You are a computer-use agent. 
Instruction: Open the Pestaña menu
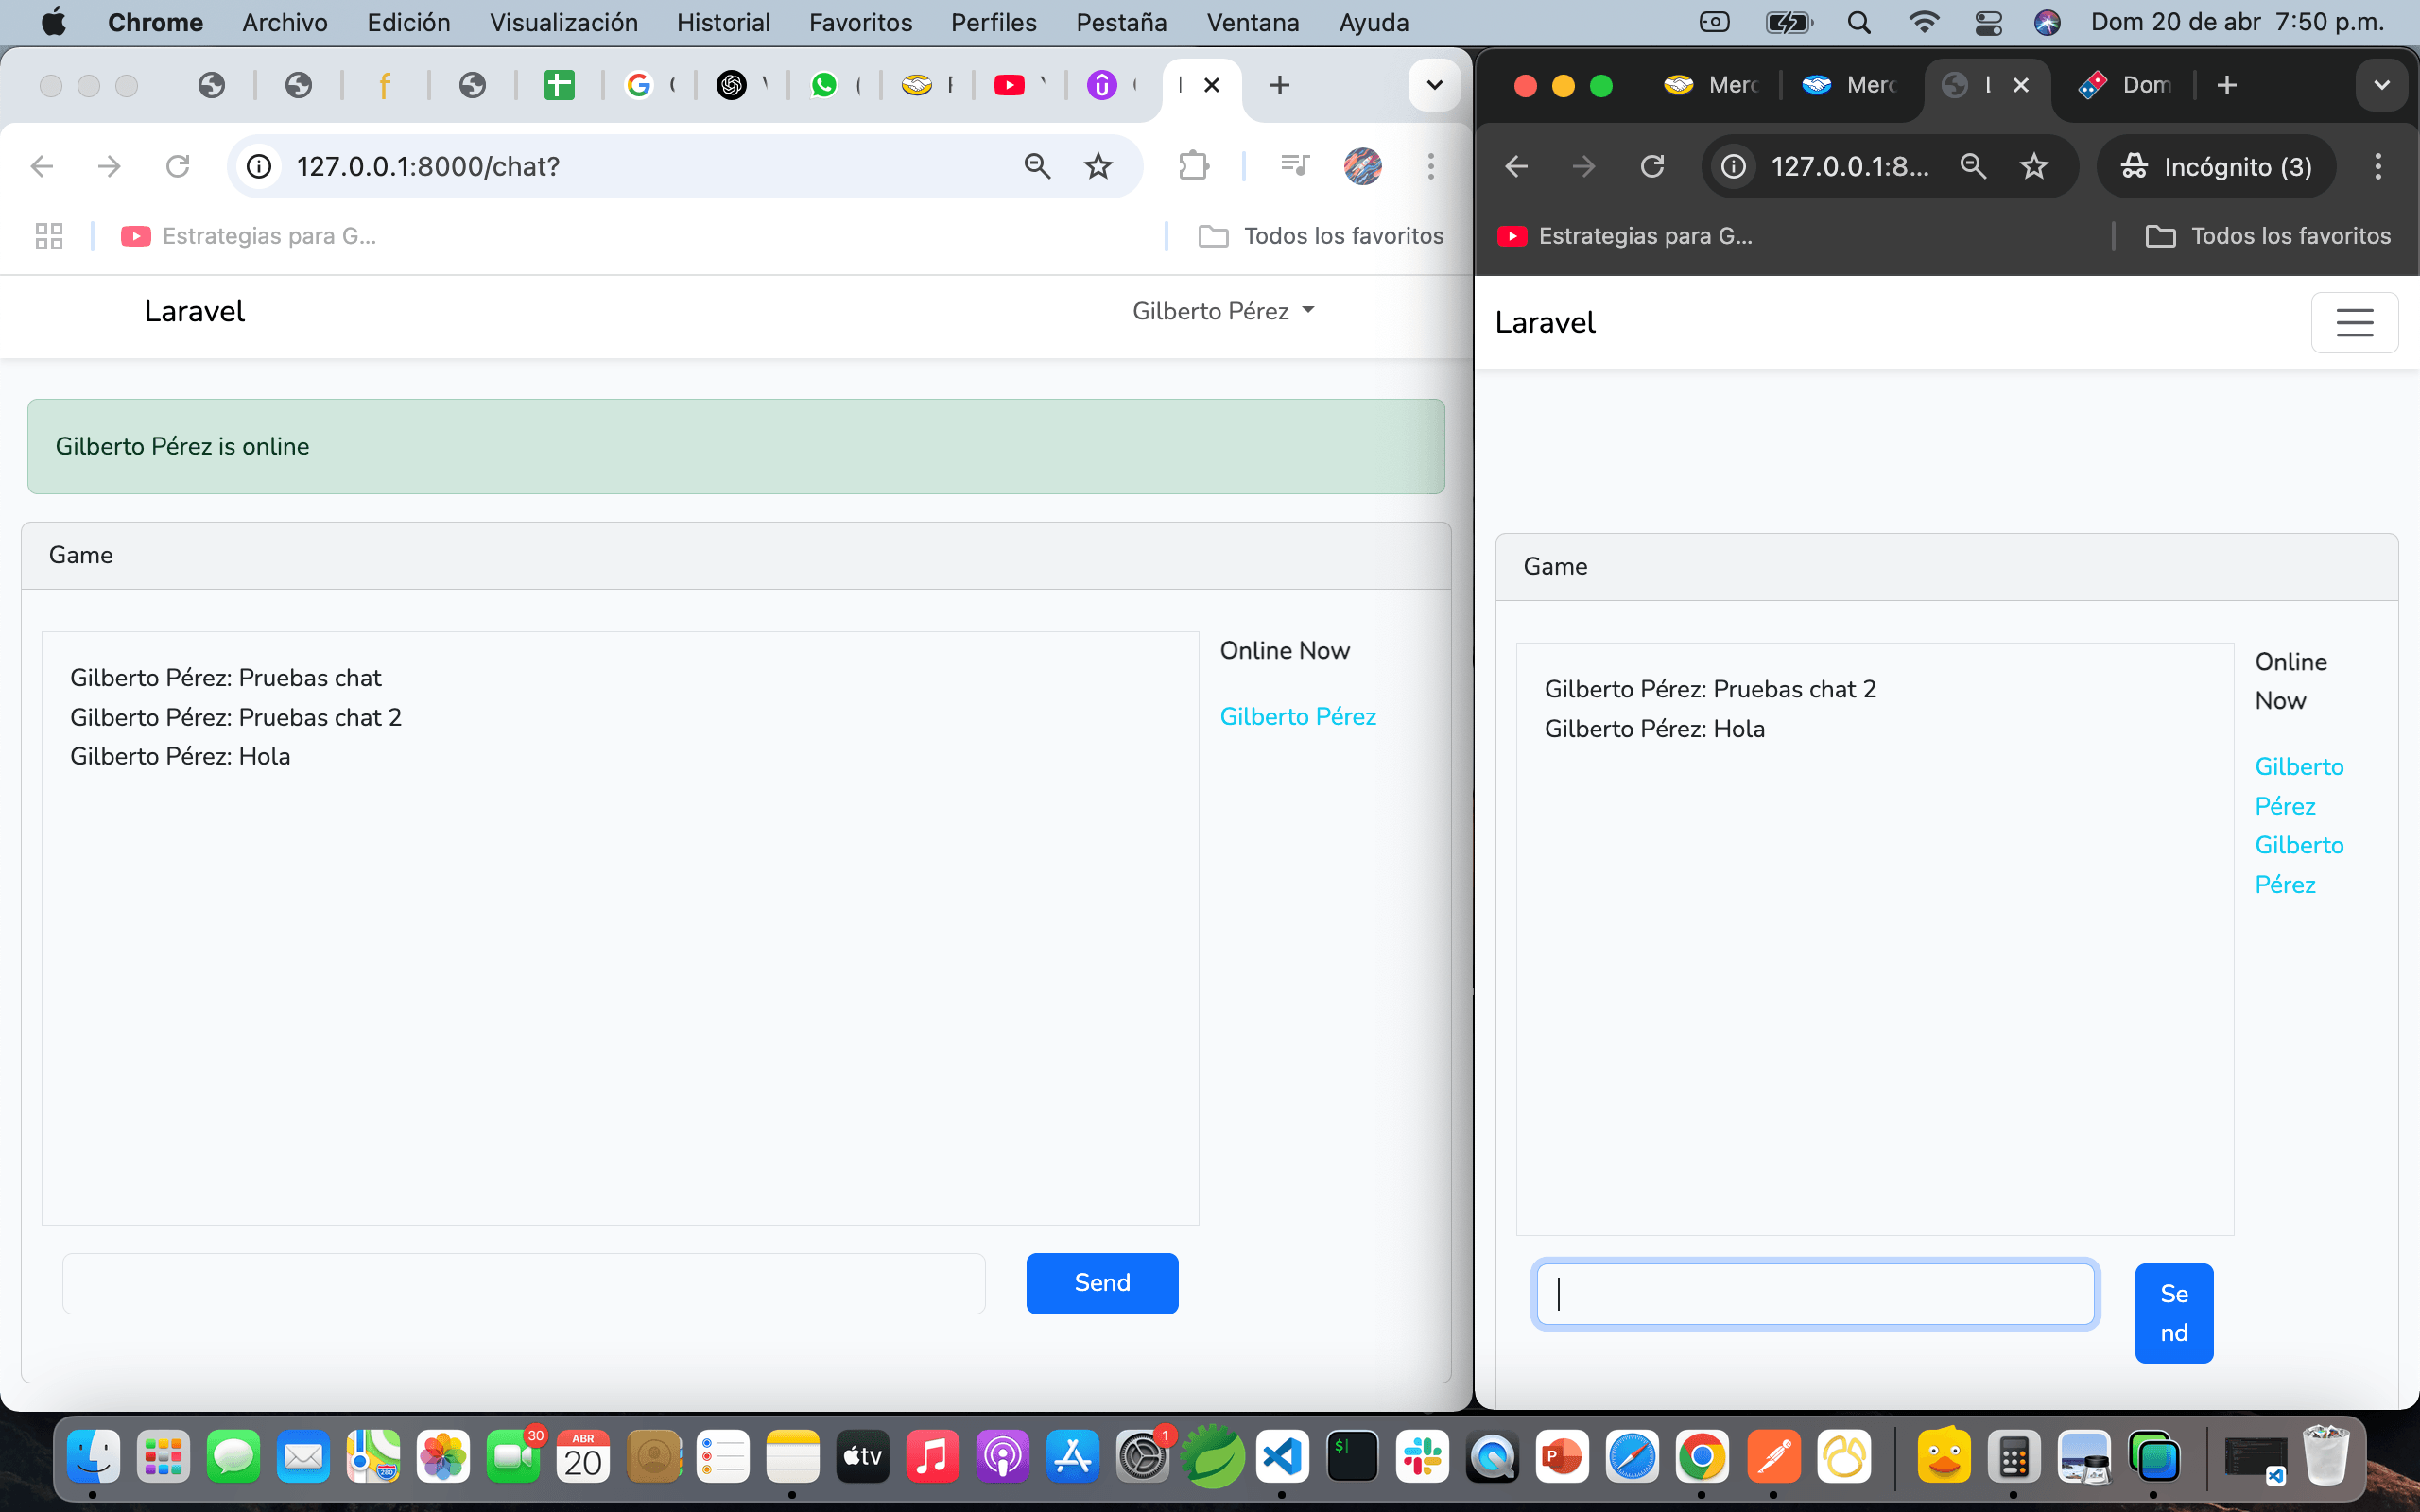[x=1121, y=22]
